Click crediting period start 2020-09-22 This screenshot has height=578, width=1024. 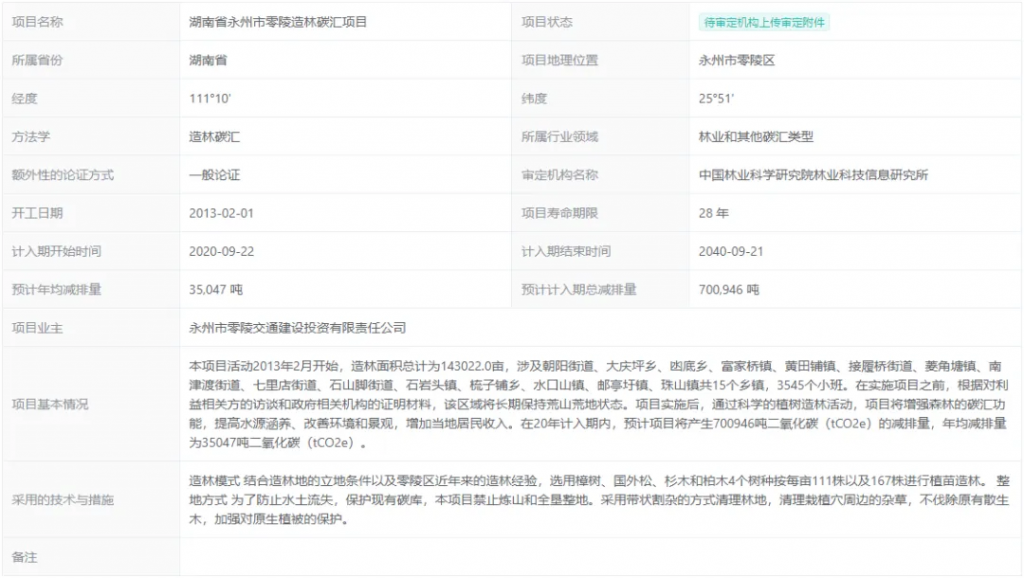(x=221, y=251)
